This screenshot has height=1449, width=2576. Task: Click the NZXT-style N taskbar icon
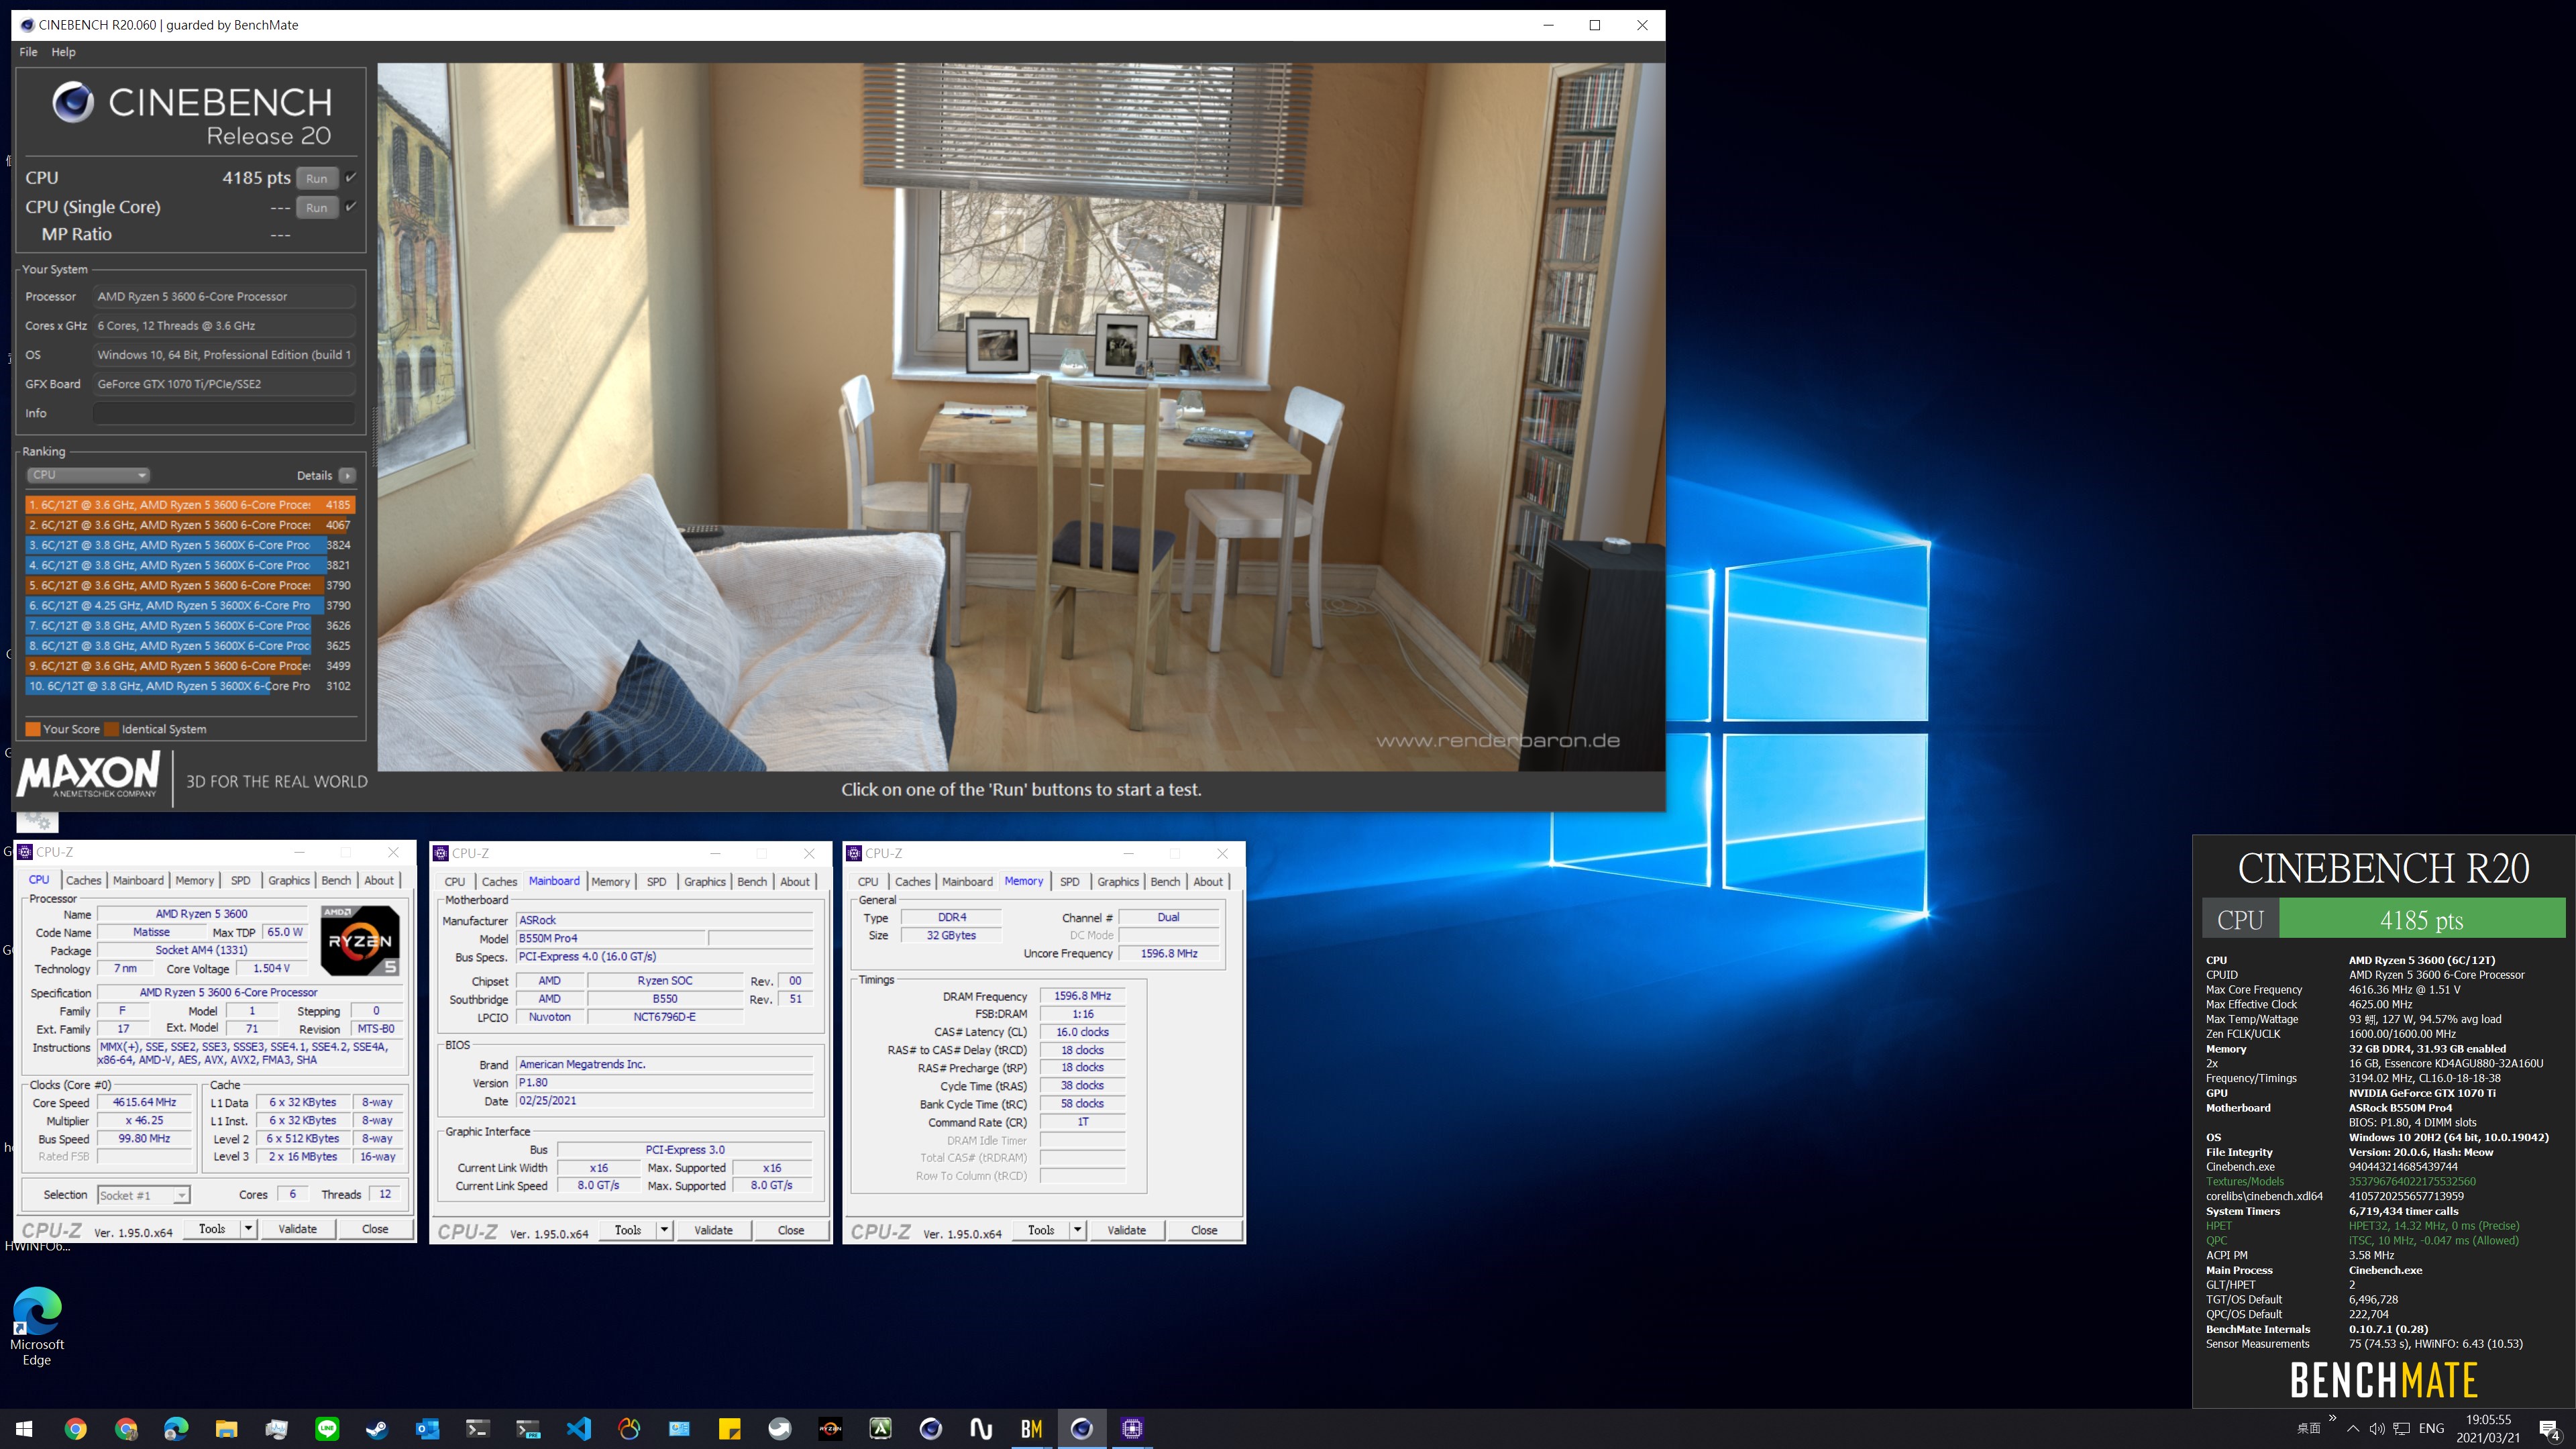click(981, 1429)
